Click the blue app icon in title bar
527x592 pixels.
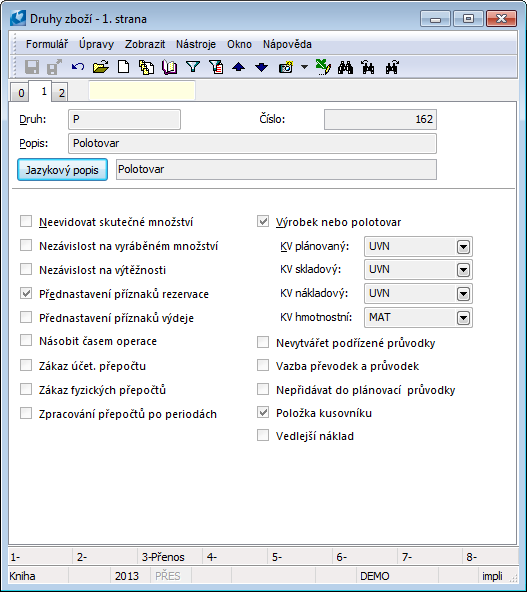click(18, 18)
